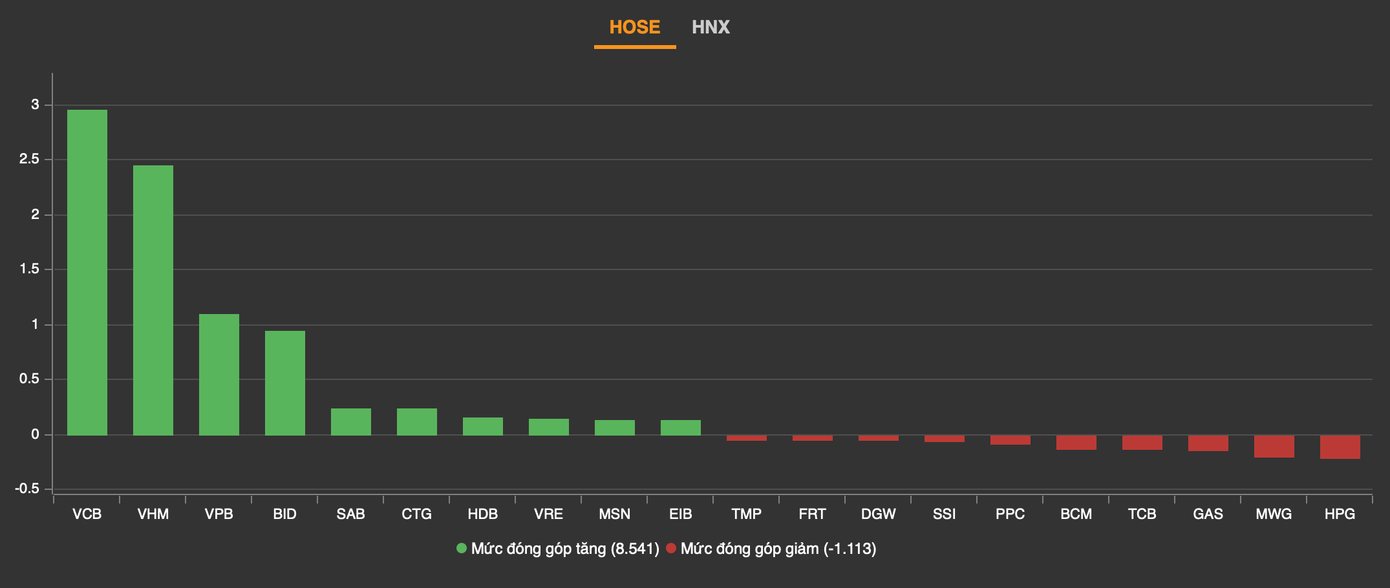The width and height of the screenshot is (1390, 588).
Task: Click the red GAS bar
Action: (1208, 443)
